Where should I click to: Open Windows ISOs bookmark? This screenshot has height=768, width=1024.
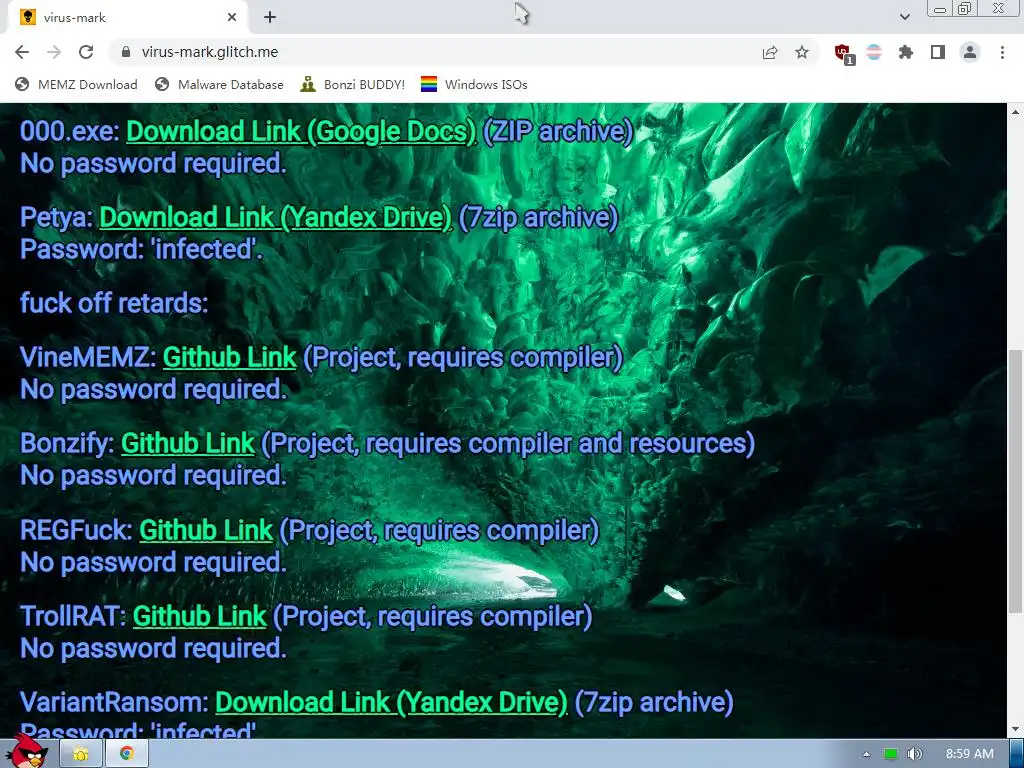[x=474, y=84]
